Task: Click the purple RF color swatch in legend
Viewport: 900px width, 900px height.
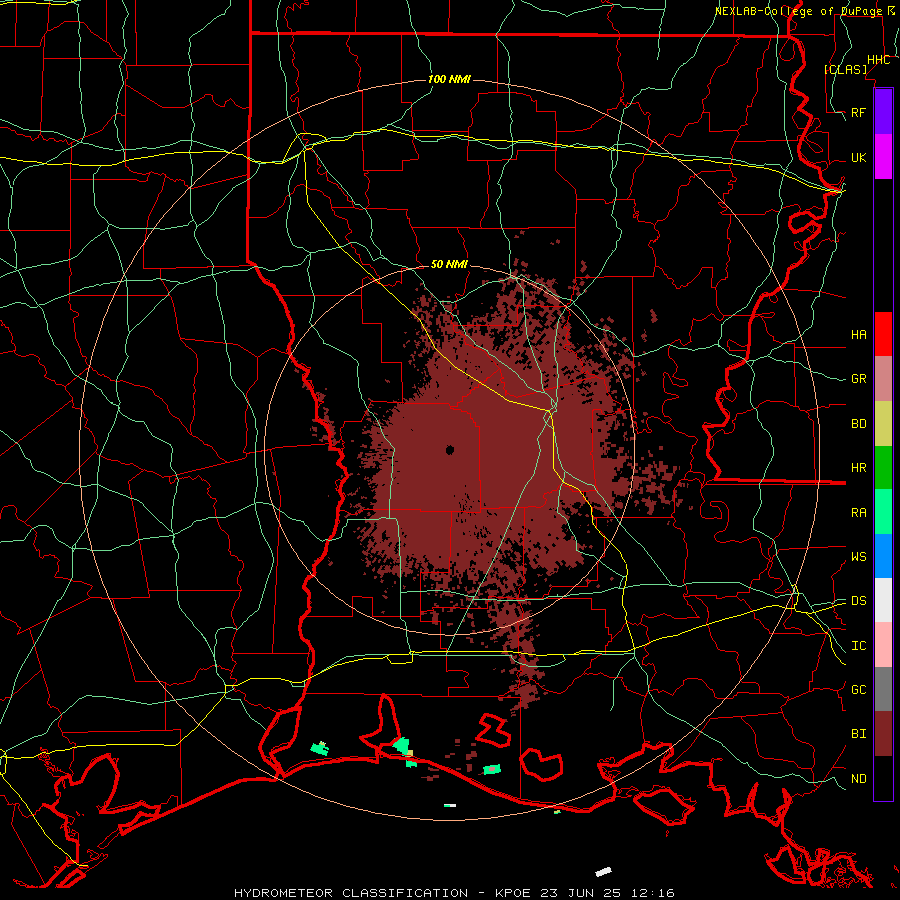Action: point(883,112)
